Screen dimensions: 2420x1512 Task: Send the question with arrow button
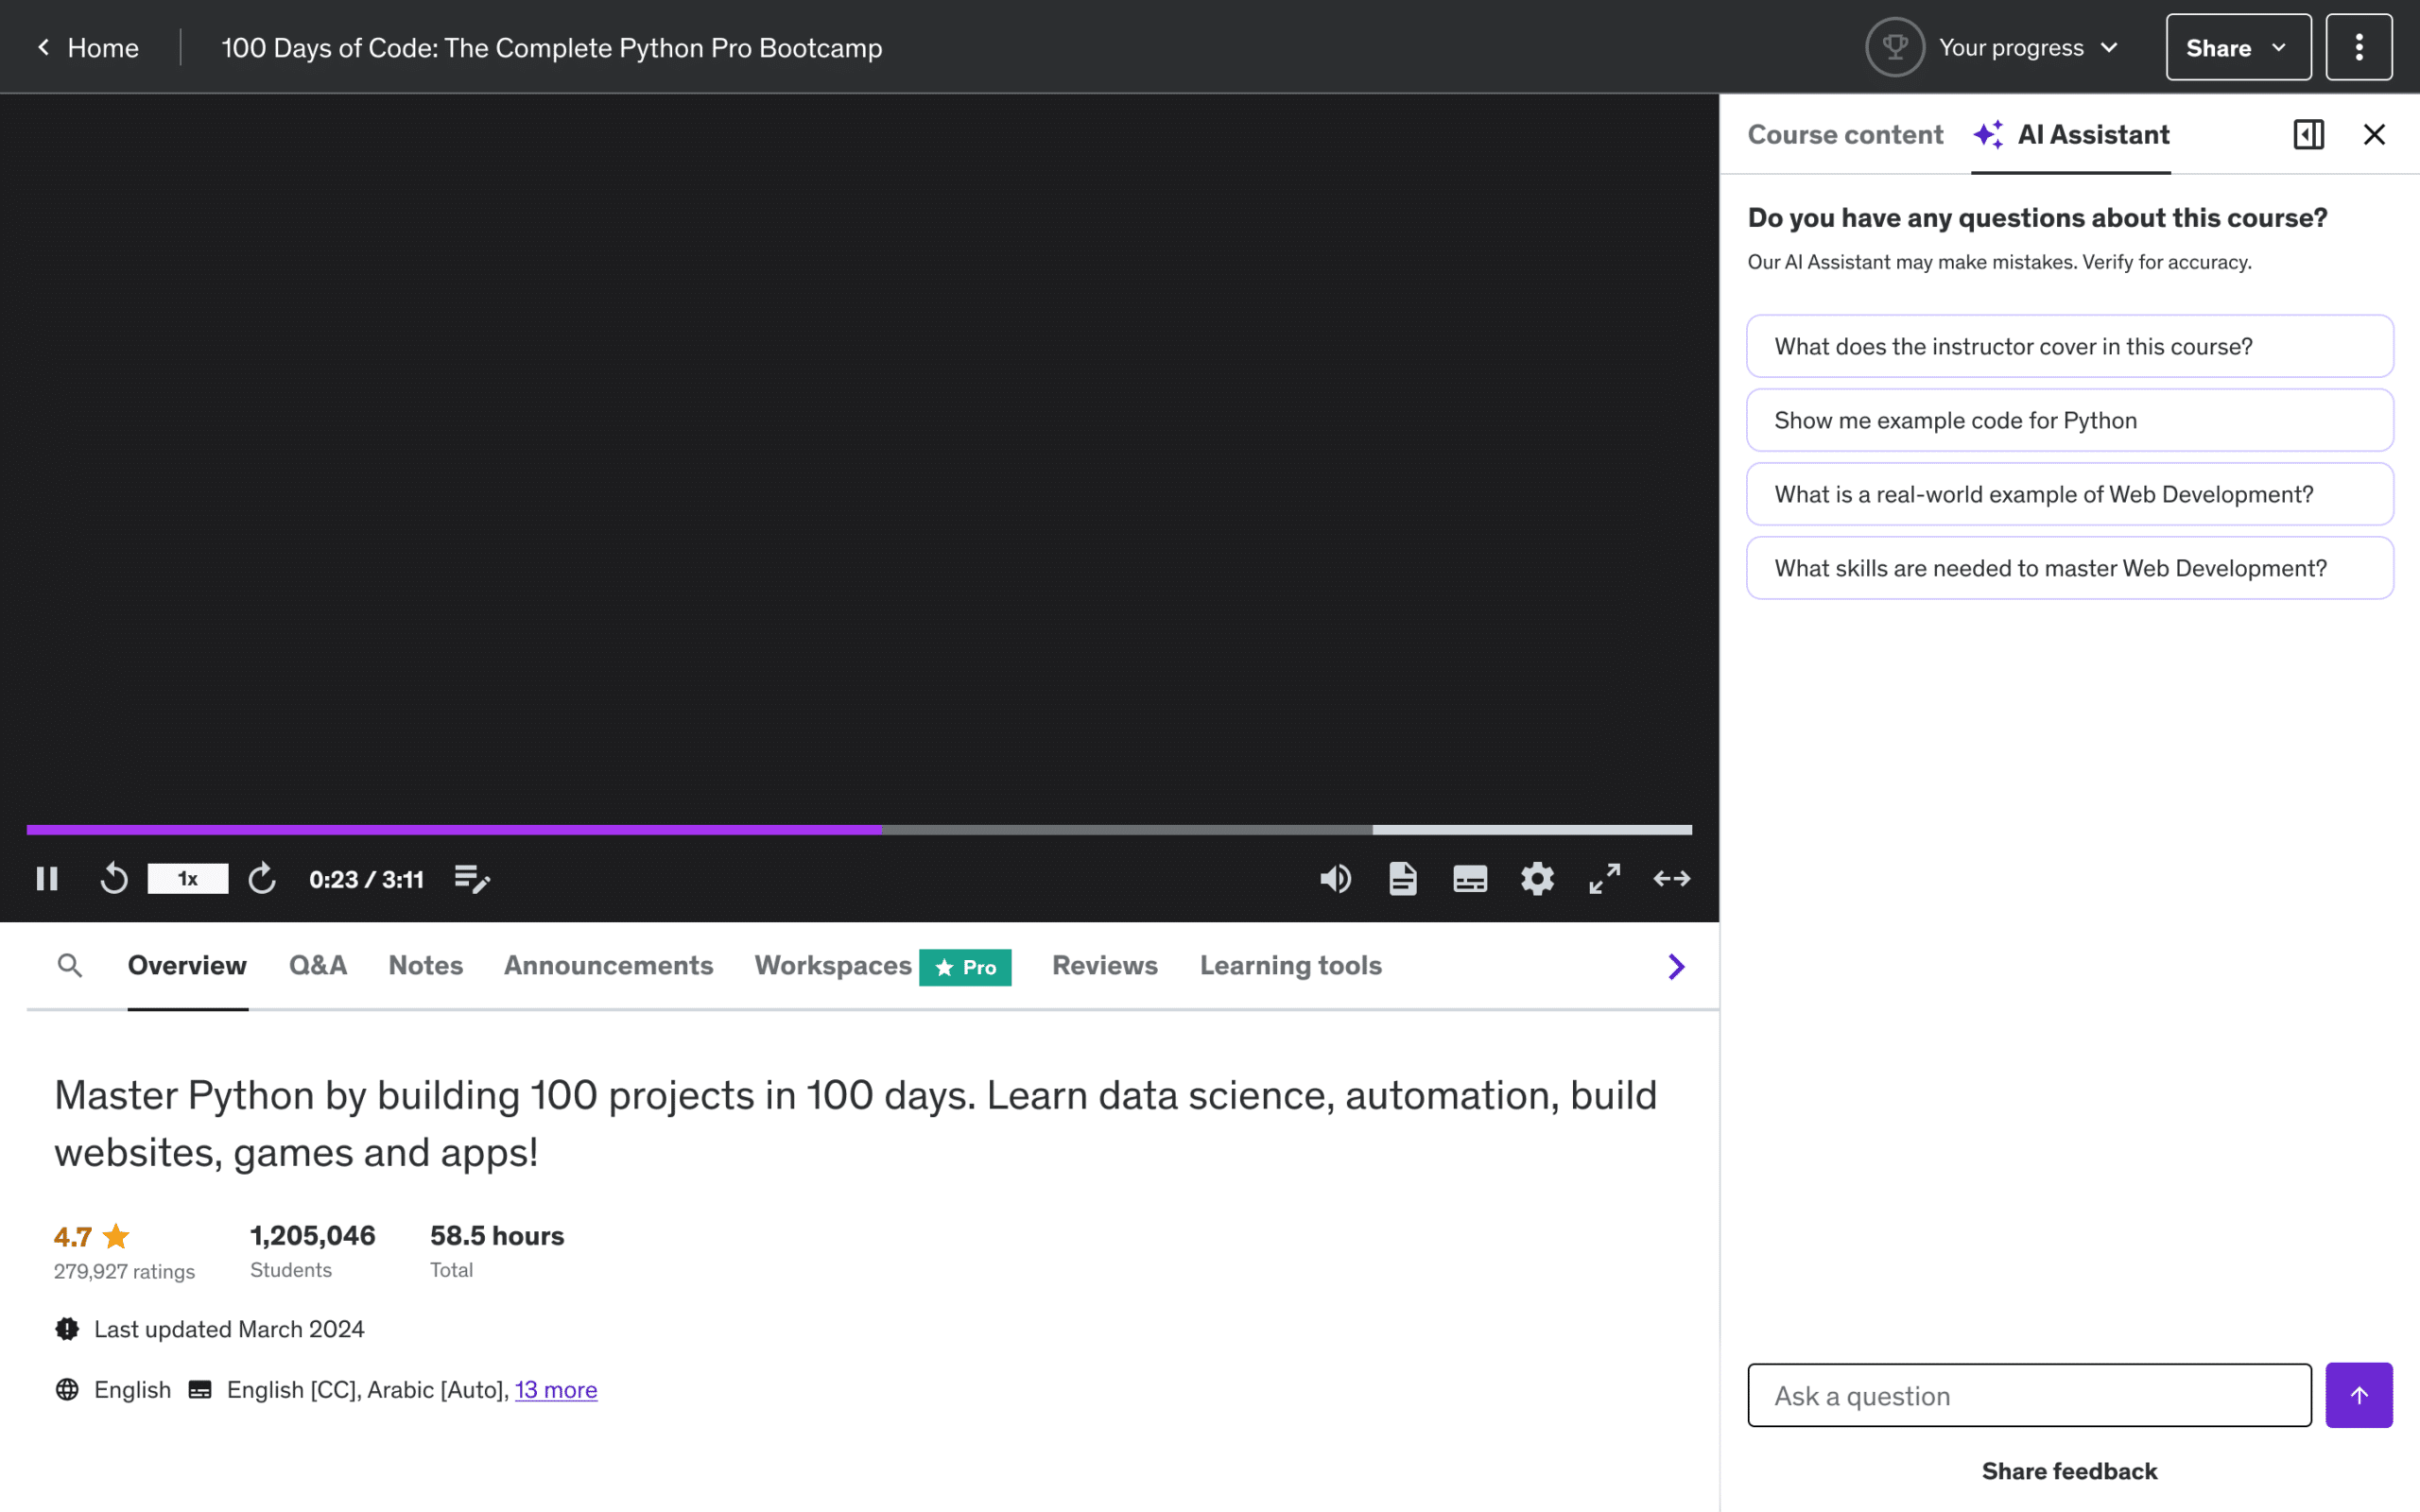(2359, 1395)
